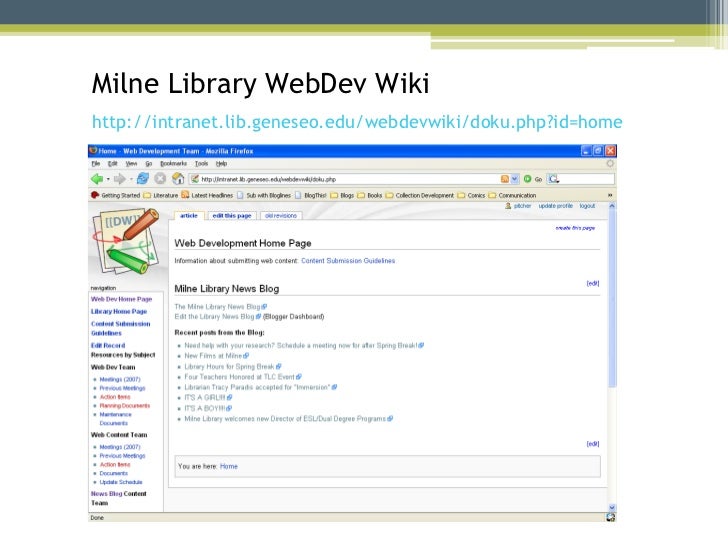This screenshot has width=728, height=546.
Task: Open the Forward button history dropdown arrow
Action: coord(131,179)
